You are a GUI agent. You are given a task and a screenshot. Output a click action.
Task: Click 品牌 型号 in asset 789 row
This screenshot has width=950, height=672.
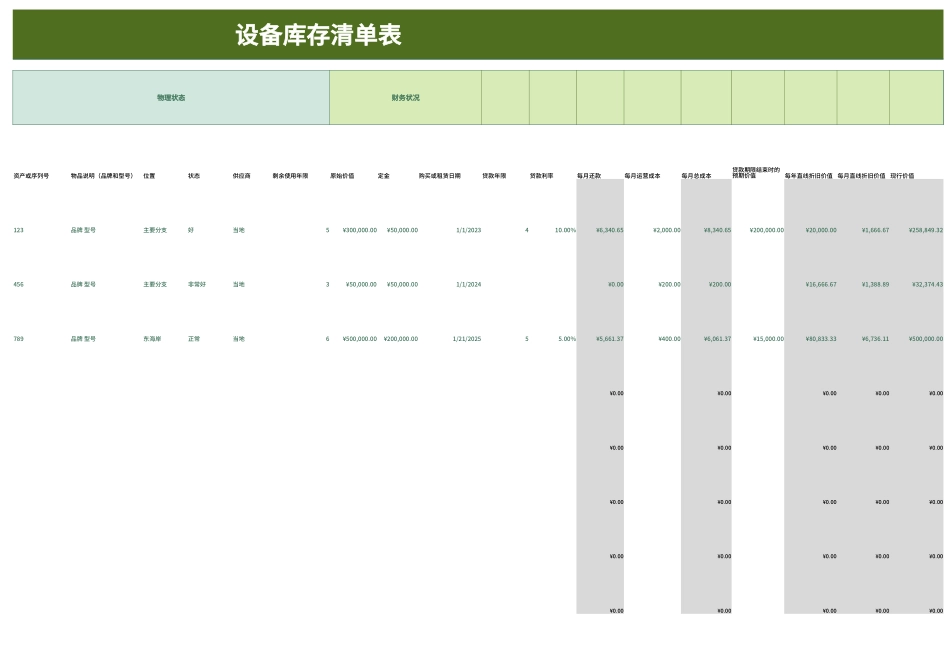pos(83,339)
